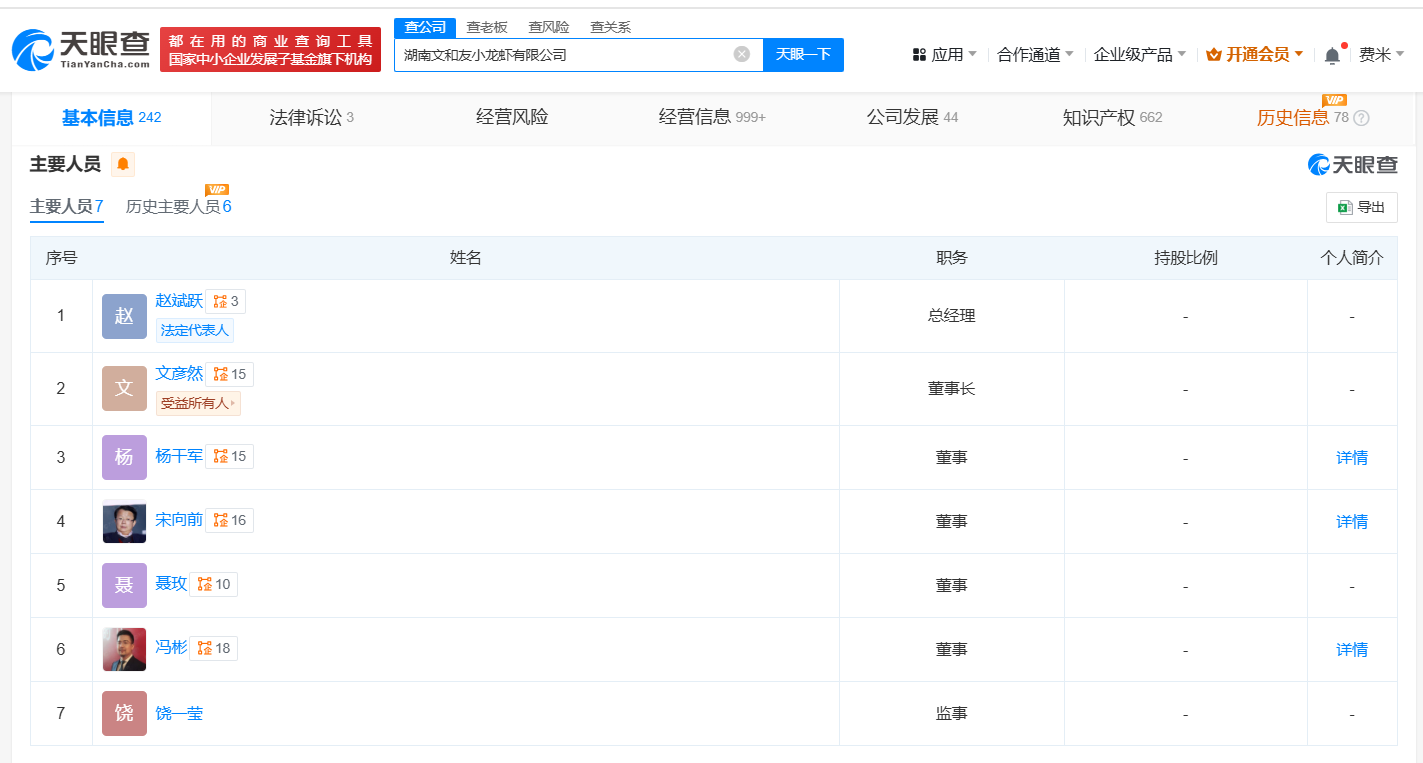
Task: Open 赵斌跃 name link
Action: pos(179,301)
